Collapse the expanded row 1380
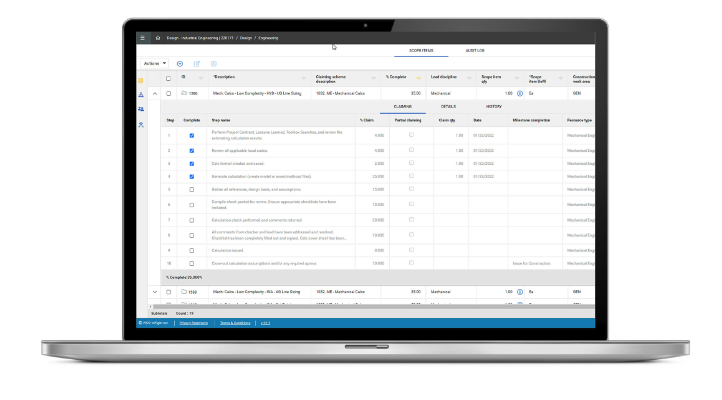Image resolution: width=722 pixels, height=400 pixels. click(x=155, y=93)
